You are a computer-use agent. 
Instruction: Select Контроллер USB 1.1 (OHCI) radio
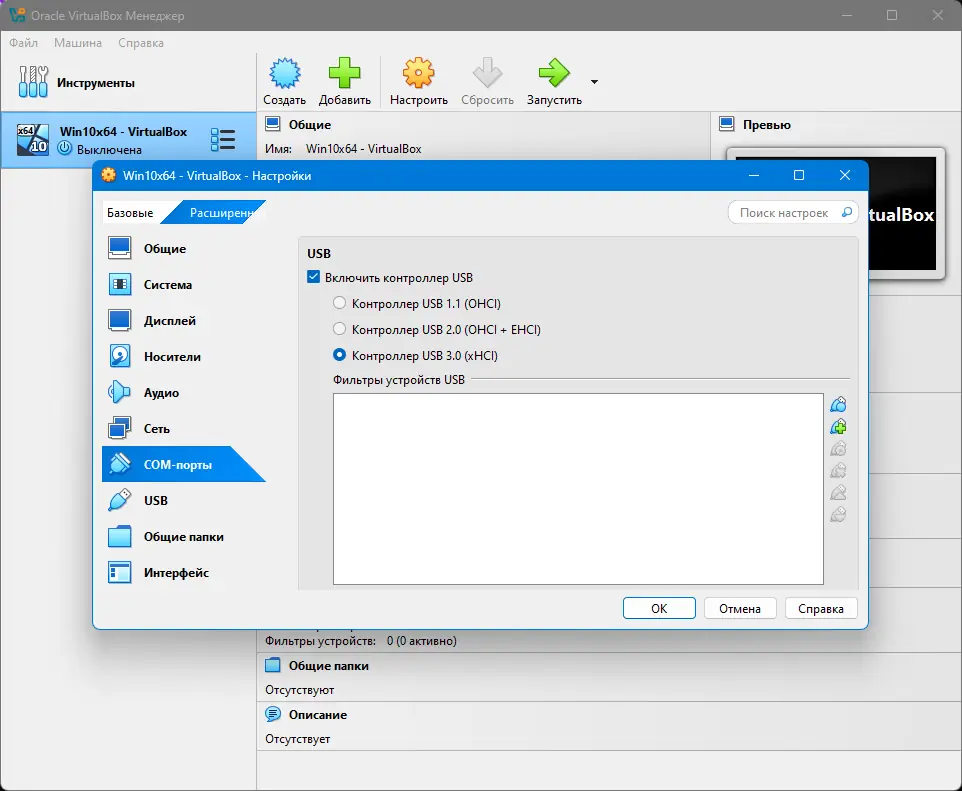[x=339, y=303]
